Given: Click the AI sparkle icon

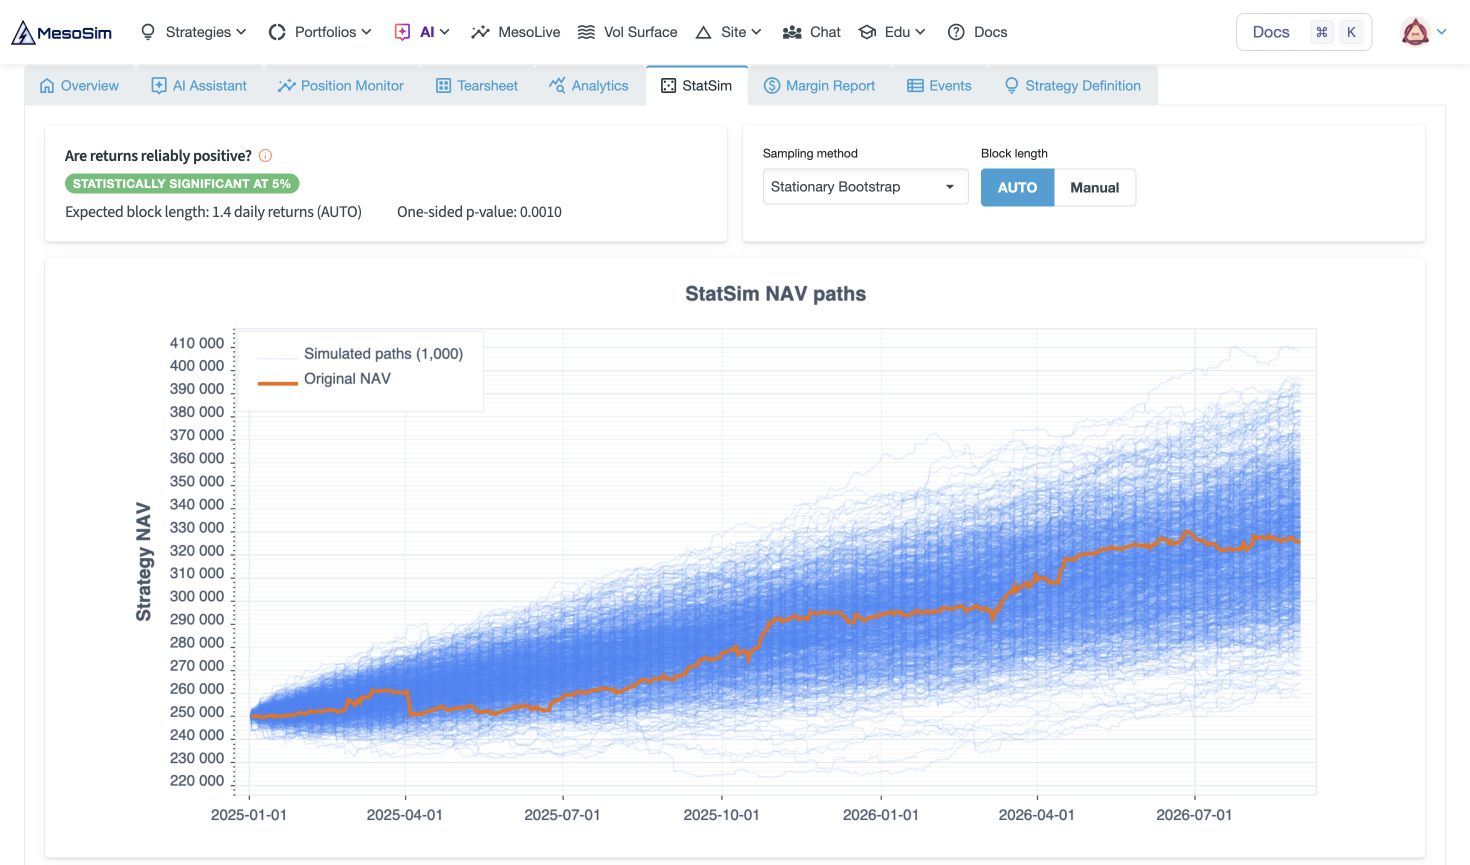Looking at the screenshot, I should click(x=402, y=32).
